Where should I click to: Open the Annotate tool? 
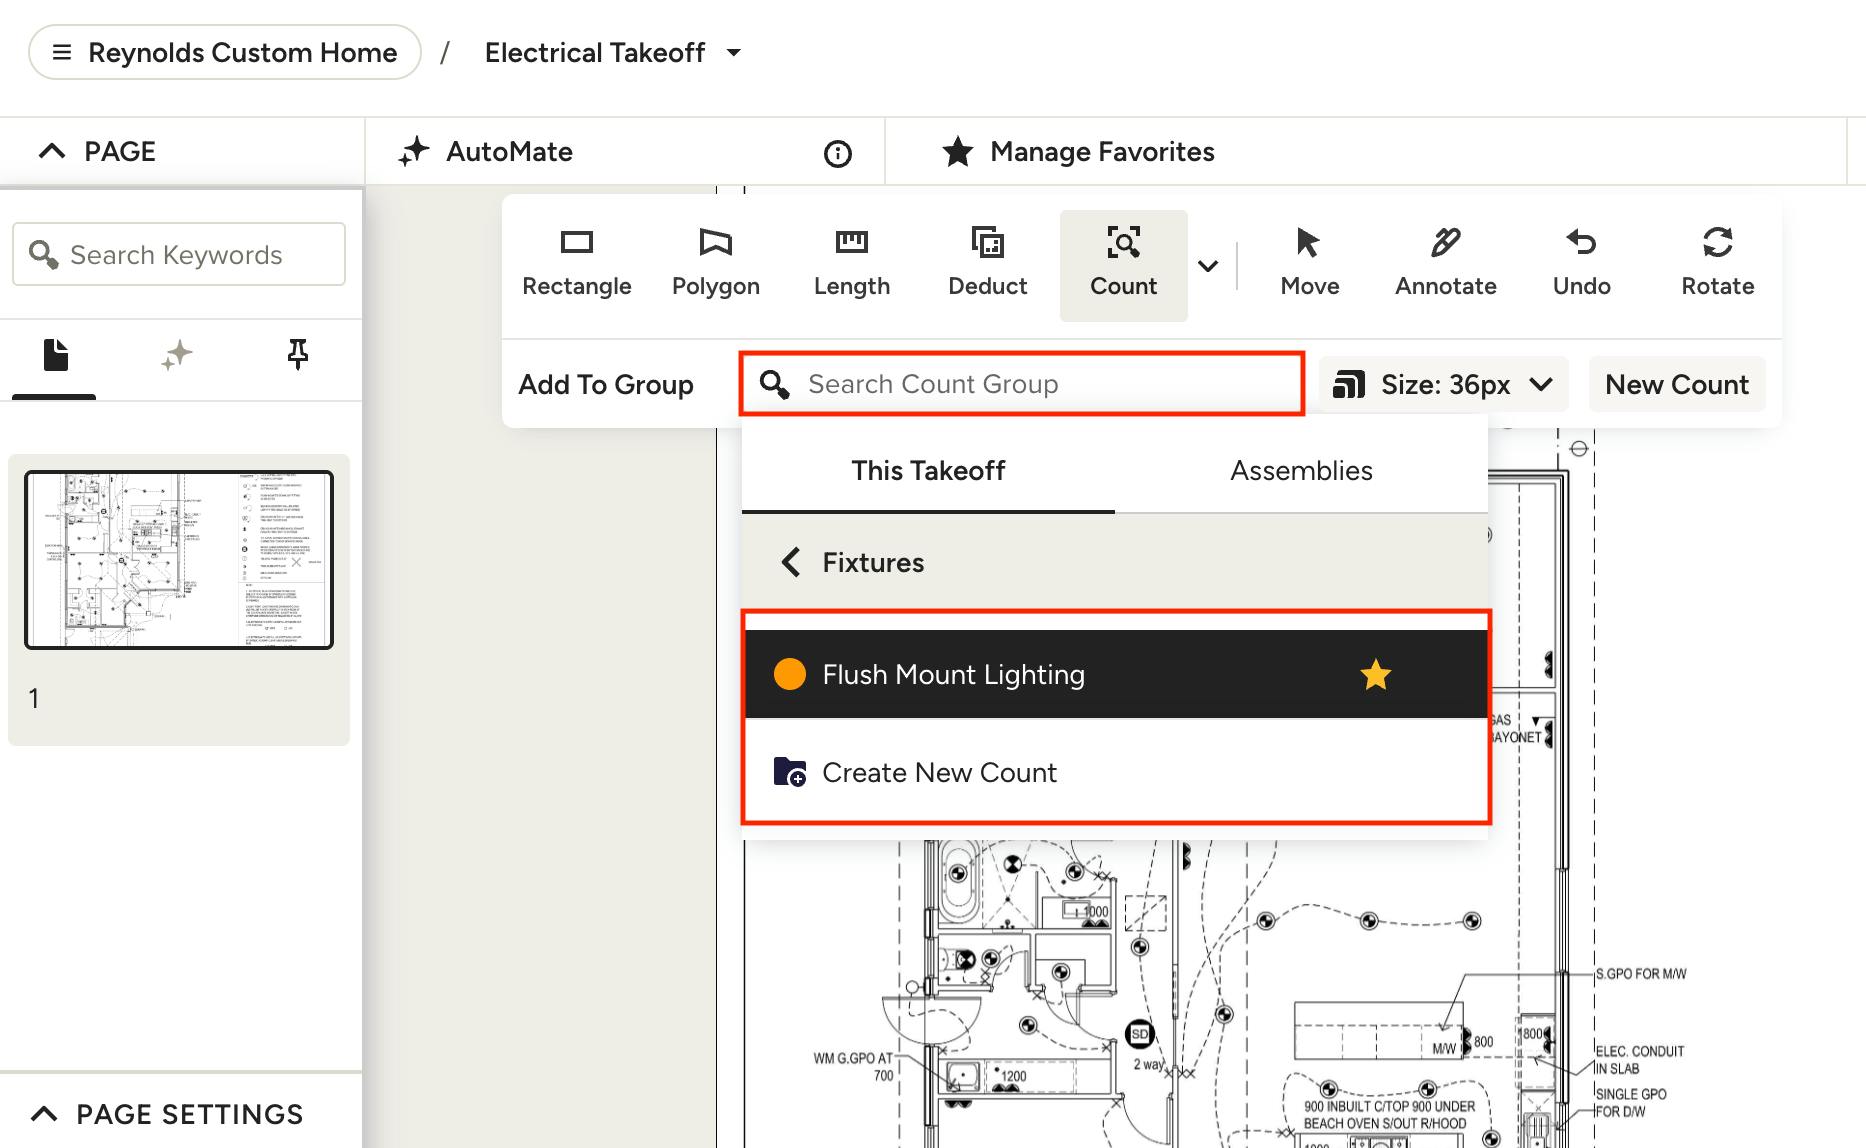click(1445, 263)
